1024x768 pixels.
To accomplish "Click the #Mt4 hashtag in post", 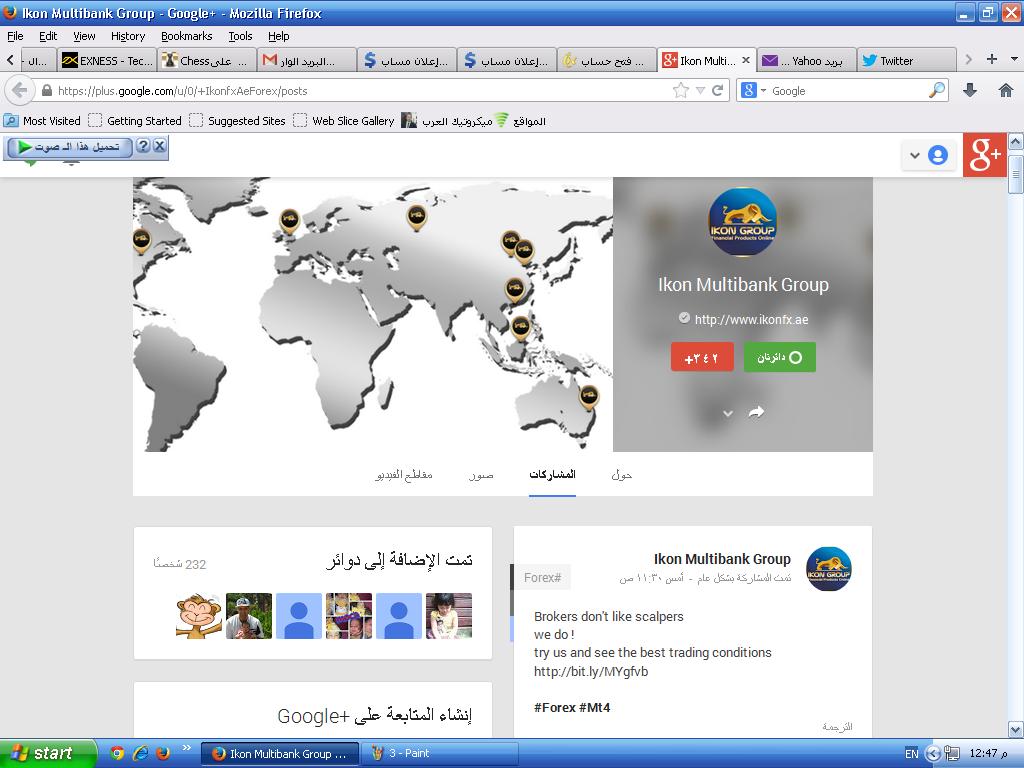I will (x=595, y=707).
